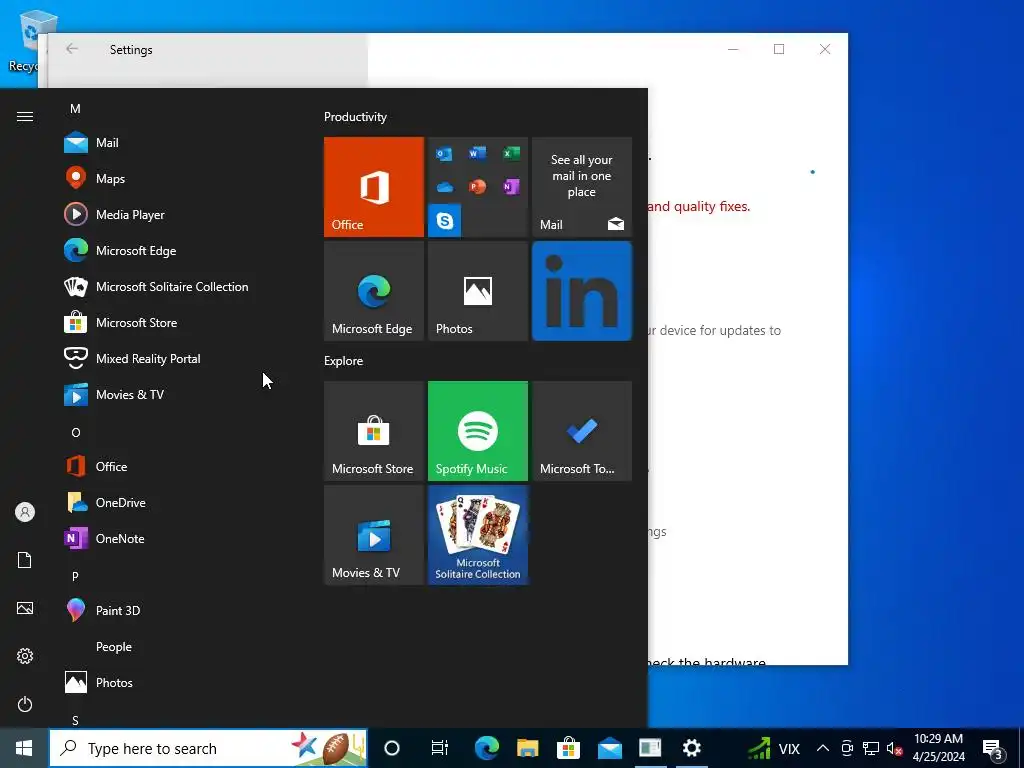1024x768 pixels.
Task: Open the Microsoft Store tile
Action: click(x=374, y=431)
